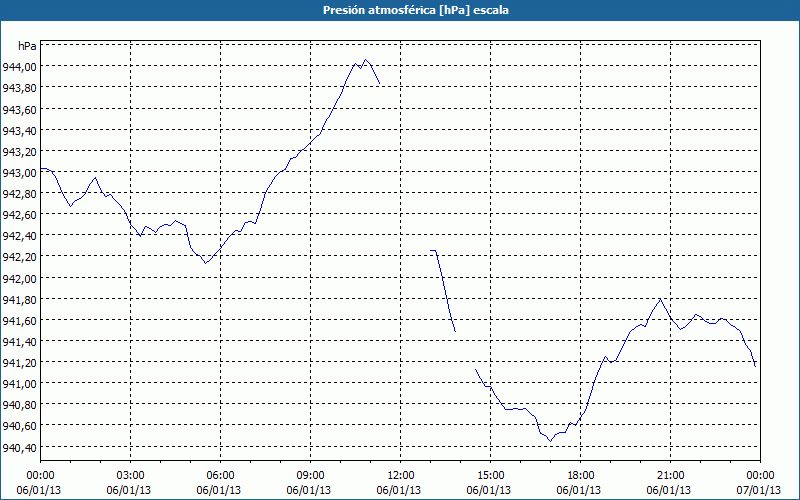
Task: Pick the 06/01/13 date under 21:00
Action: 668,490
